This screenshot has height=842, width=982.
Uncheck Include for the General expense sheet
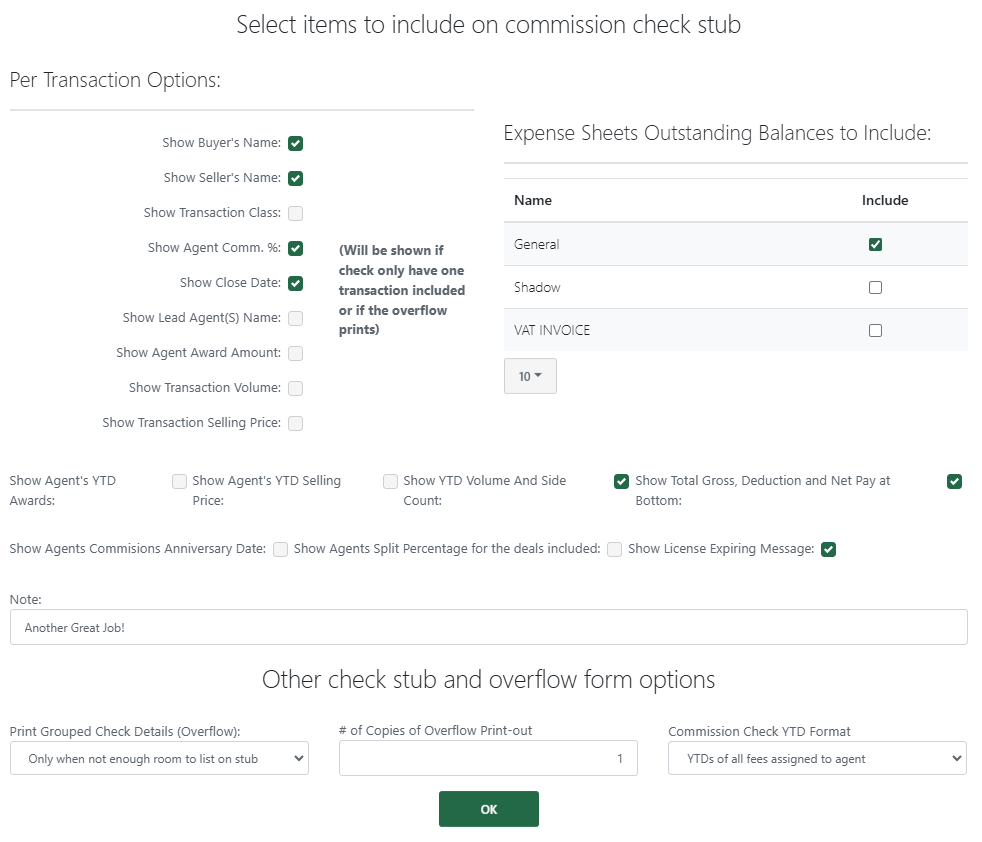875,243
